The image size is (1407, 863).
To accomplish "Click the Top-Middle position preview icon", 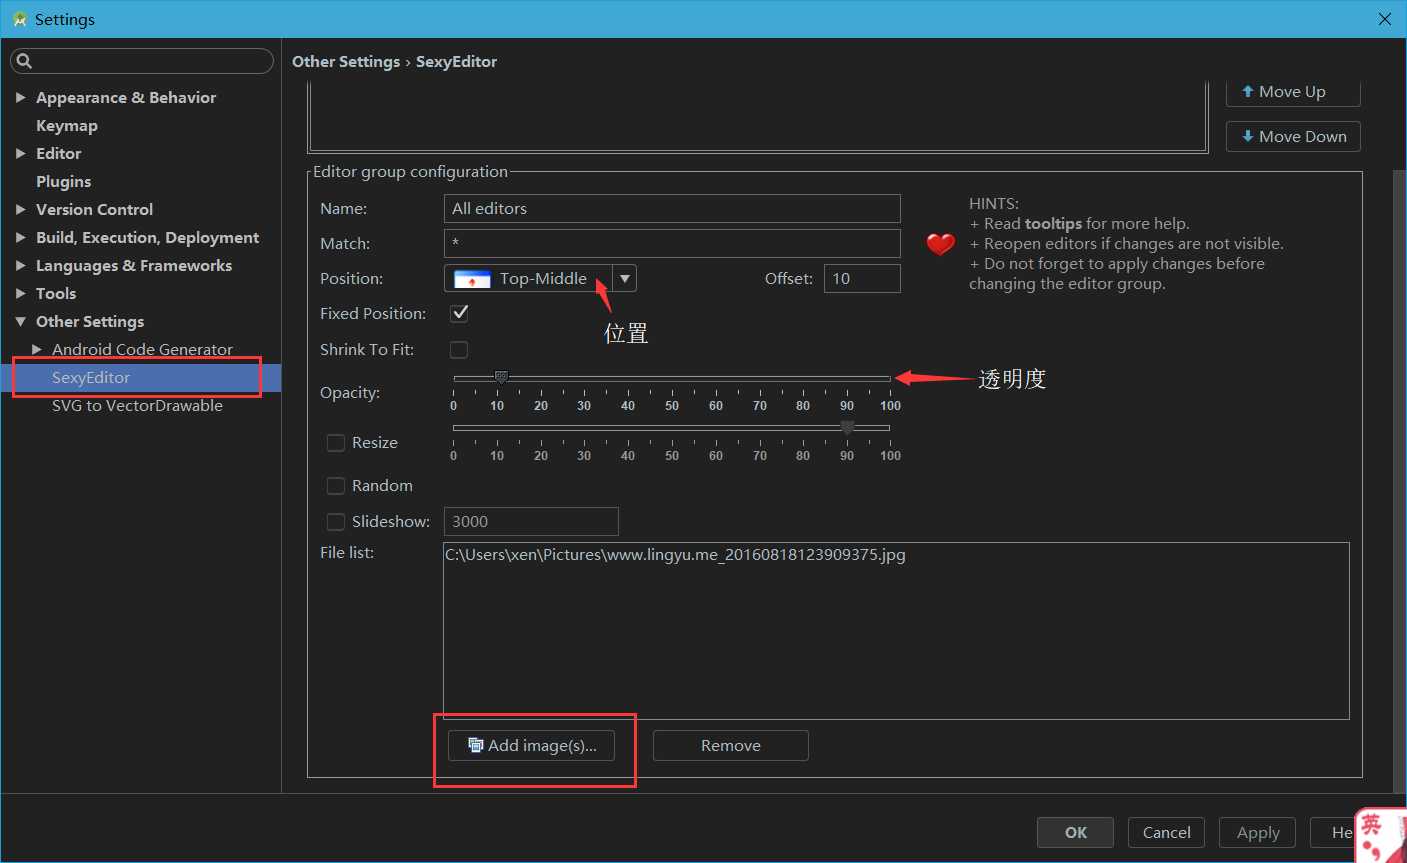I will [x=472, y=279].
